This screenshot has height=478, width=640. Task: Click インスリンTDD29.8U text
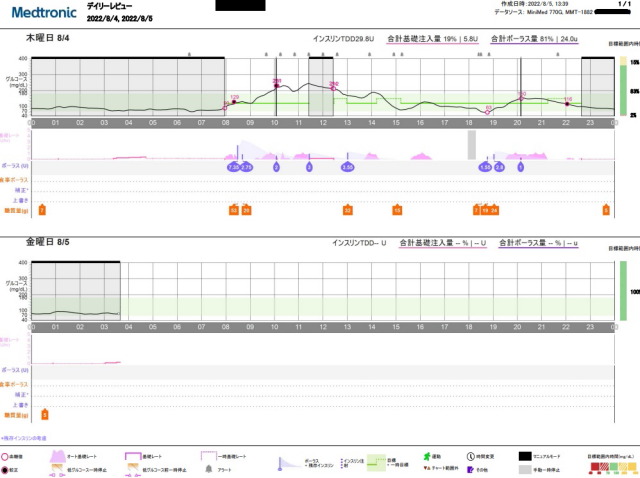tap(343, 39)
